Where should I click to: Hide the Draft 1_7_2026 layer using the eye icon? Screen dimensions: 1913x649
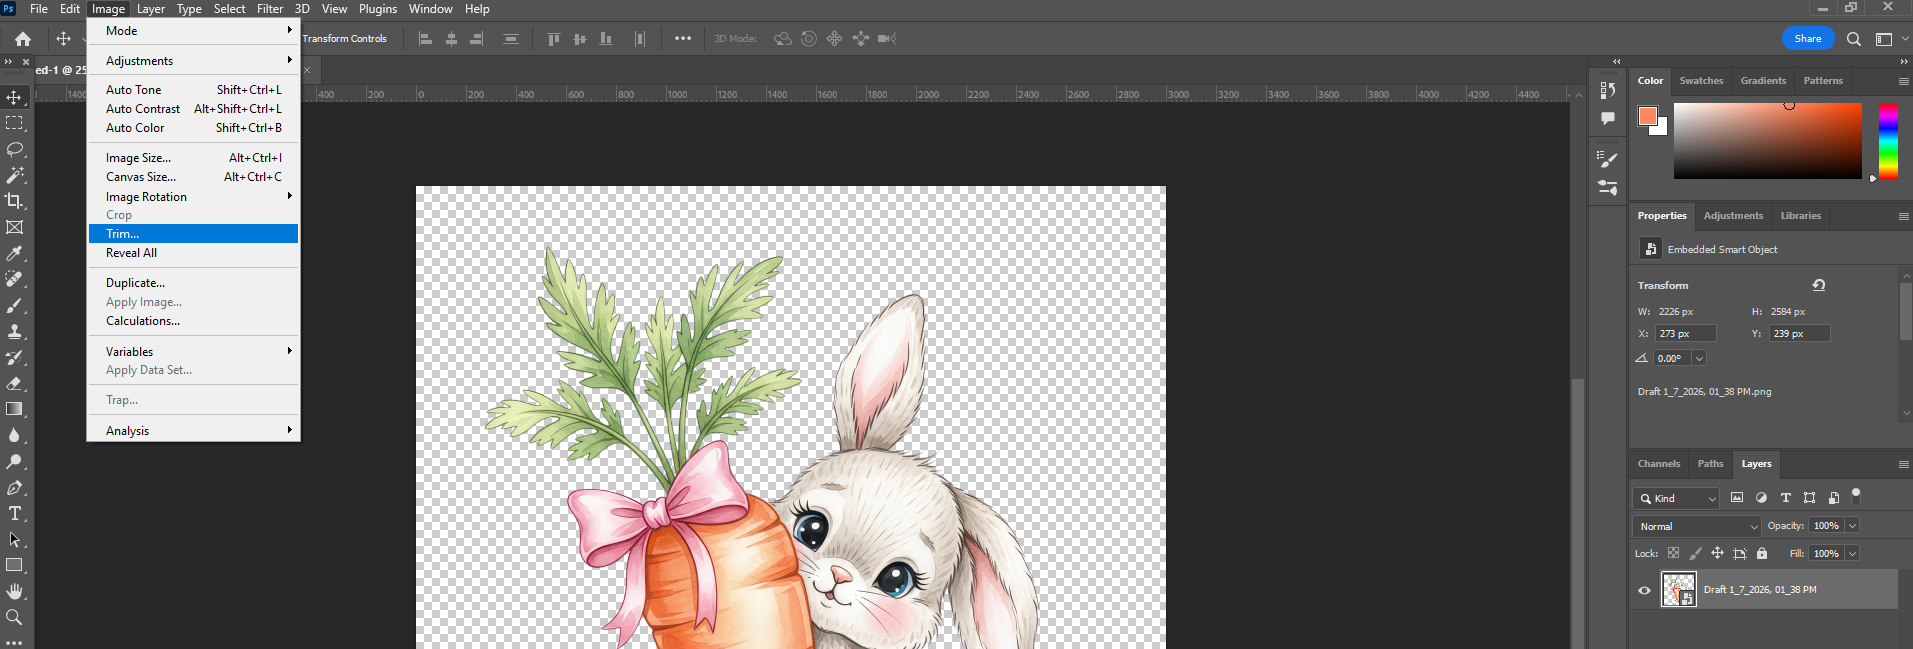click(1644, 590)
